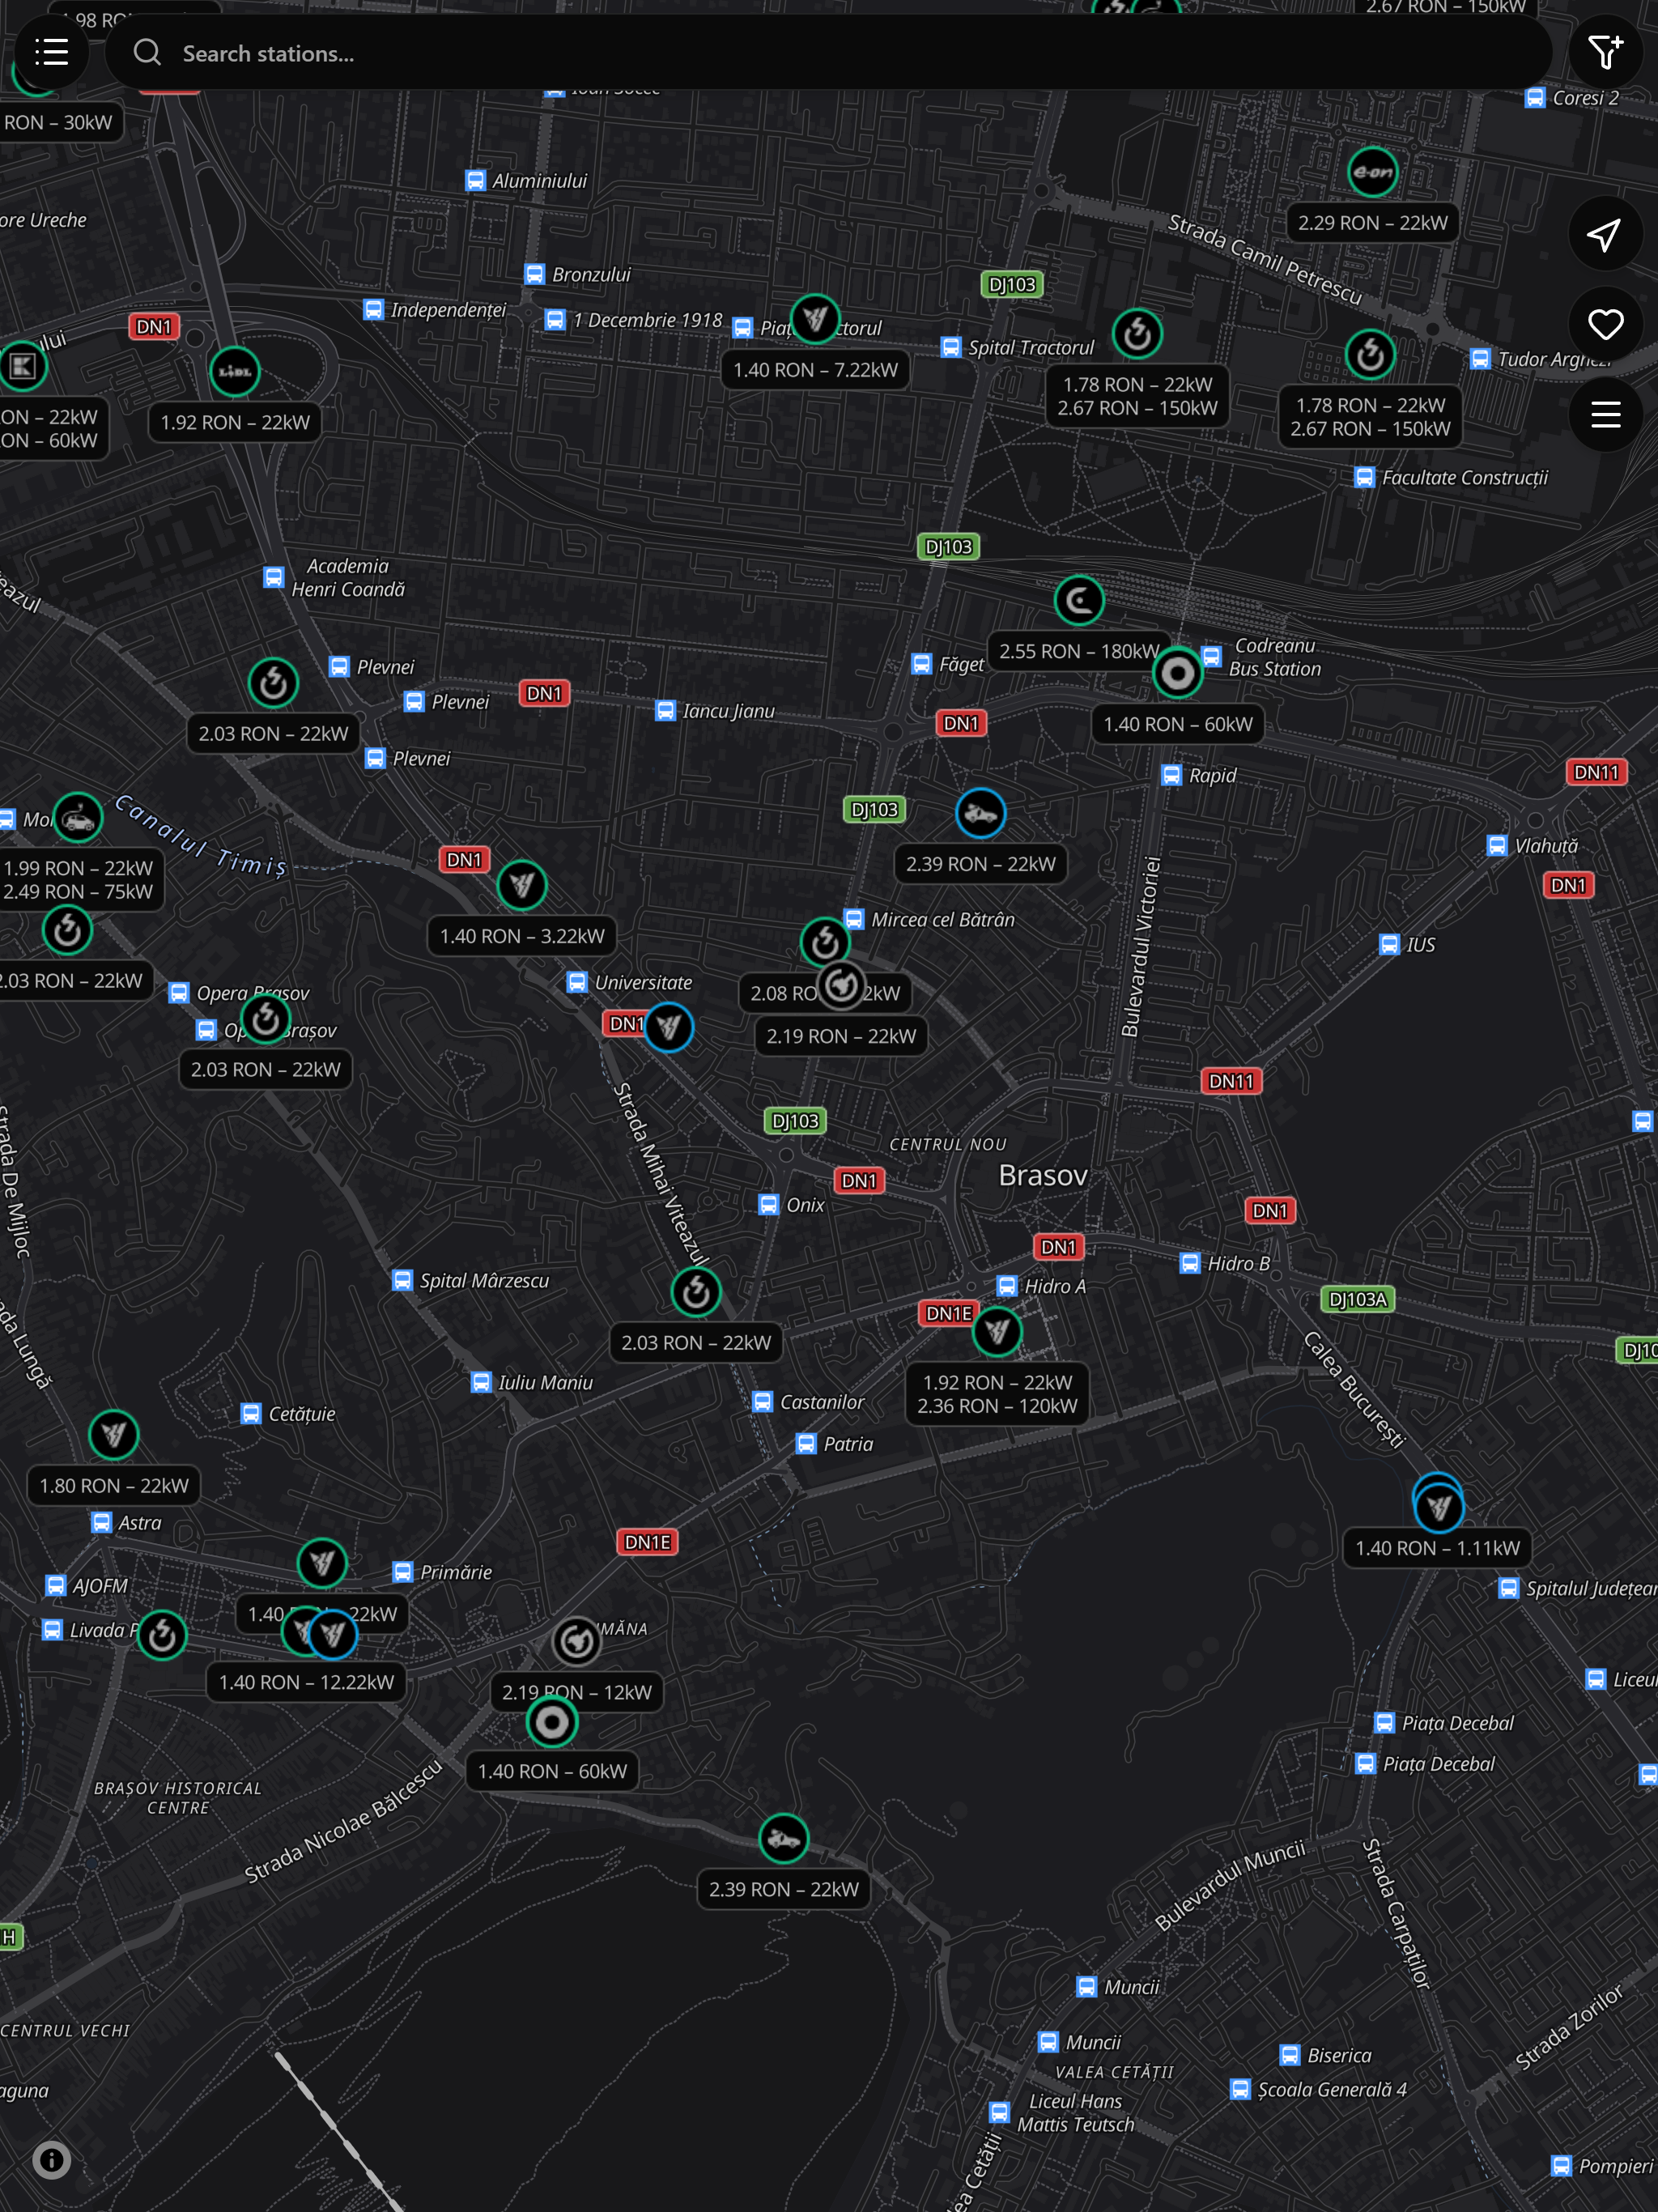Viewport: 1658px width, 2212px height.
Task: Select grey marker above 2.19 RON – 22kW
Action: (841, 985)
